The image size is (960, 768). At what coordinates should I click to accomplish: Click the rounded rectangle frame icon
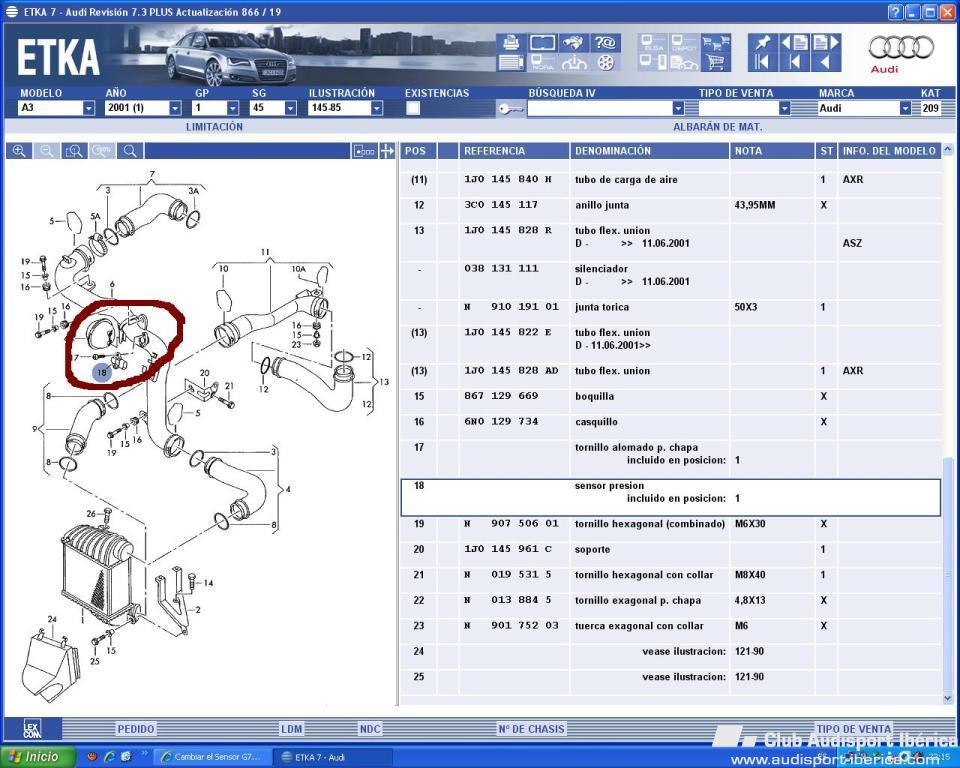(542, 42)
